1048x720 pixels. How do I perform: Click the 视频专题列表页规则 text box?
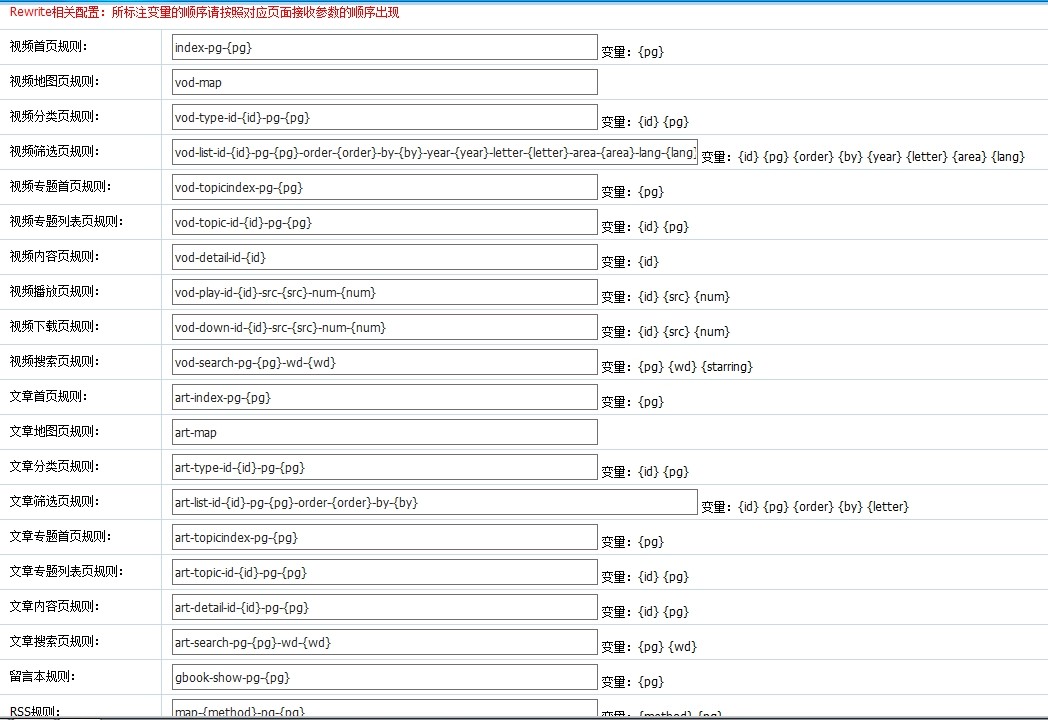384,222
